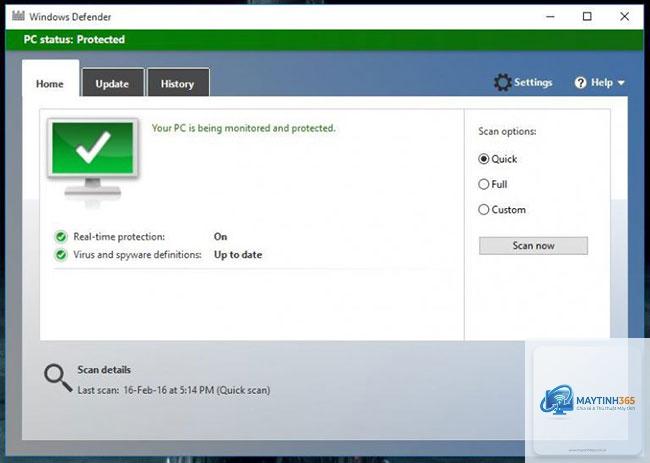Click 'Virus and spyware definitions:' label
Screen dimensions: 650x463
pos(137,255)
